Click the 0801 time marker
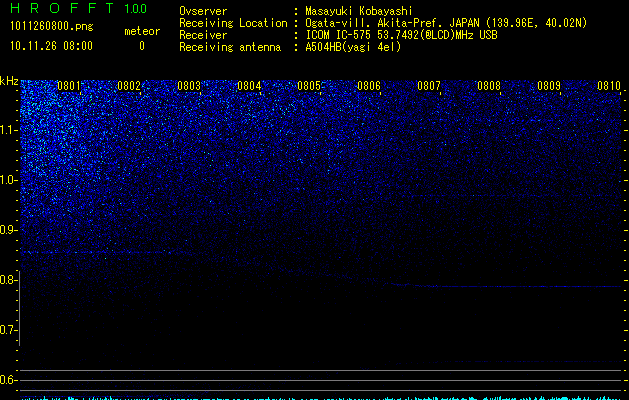 pos(69,86)
